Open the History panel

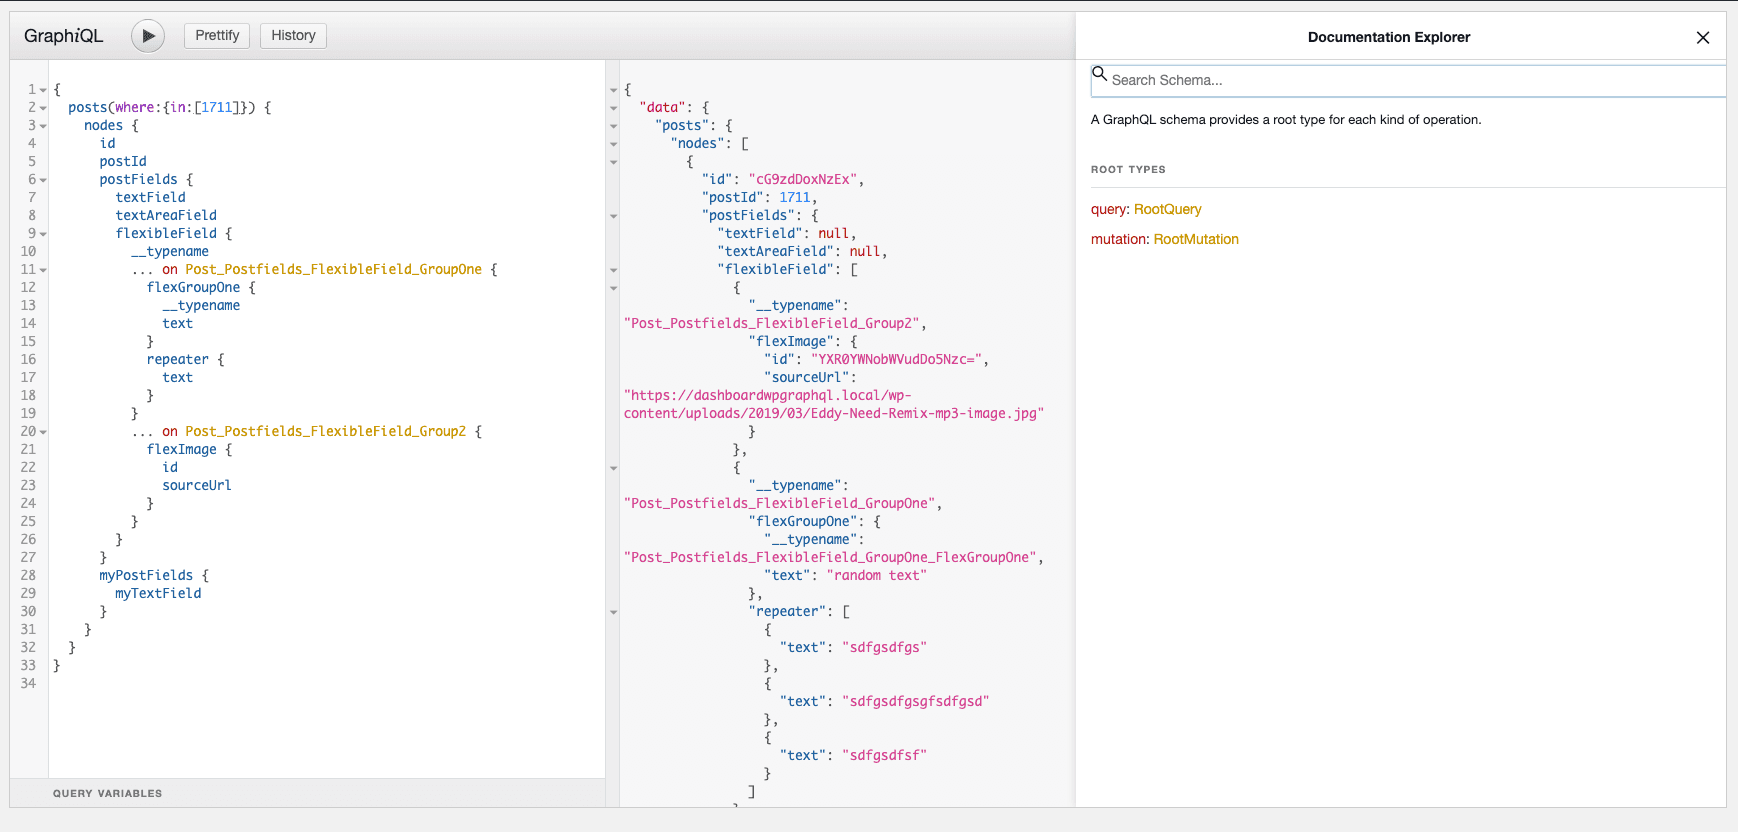(x=293, y=36)
